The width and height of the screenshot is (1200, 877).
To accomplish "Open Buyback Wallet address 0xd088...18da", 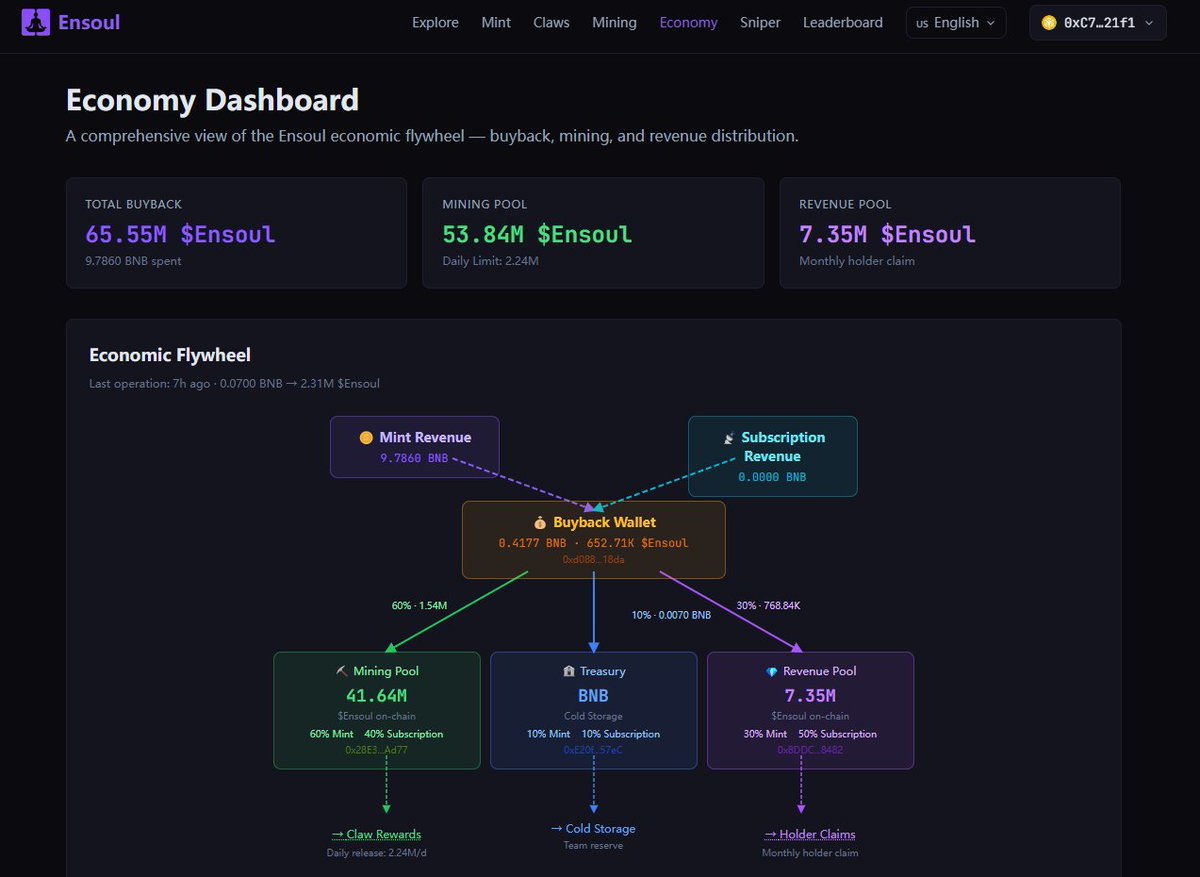I will pos(593,560).
